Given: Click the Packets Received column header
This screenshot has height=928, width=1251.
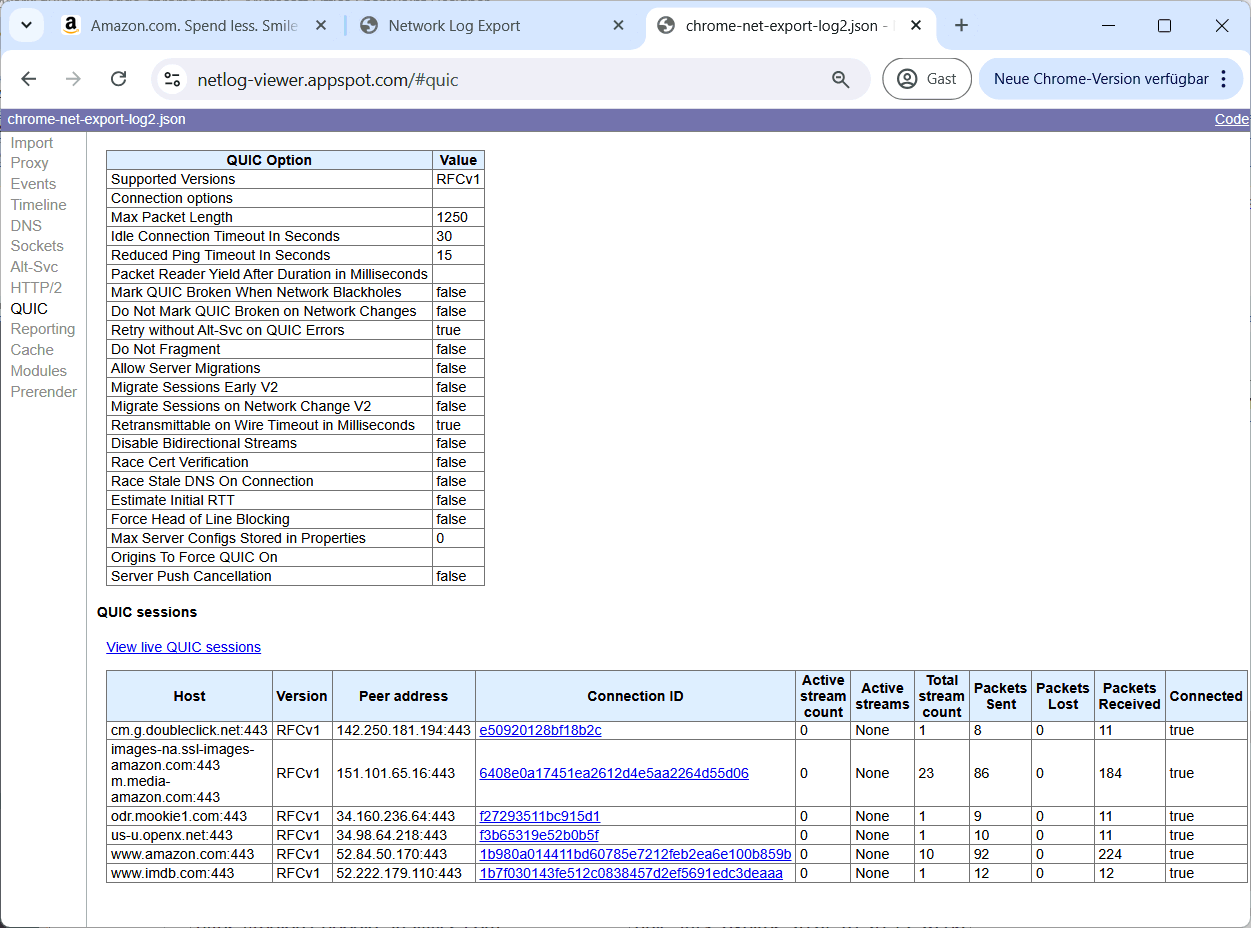Looking at the screenshot, I should (x=1130, y=696).
